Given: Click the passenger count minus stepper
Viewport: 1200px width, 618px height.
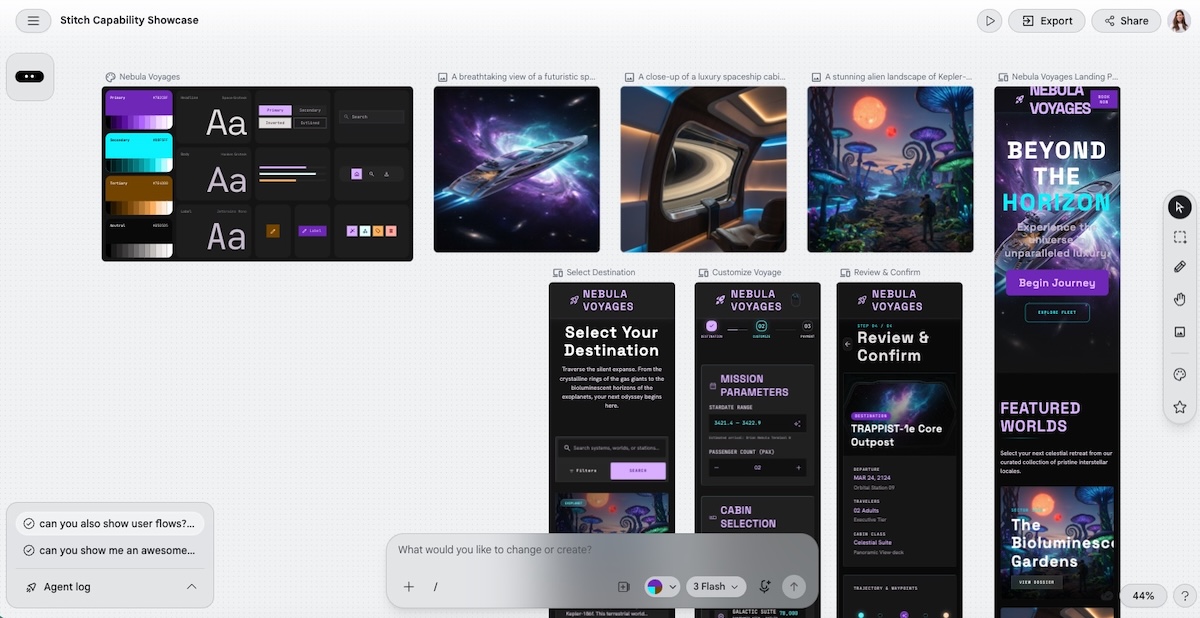Looking at the screenshot, I should click(x=717, y=467).
